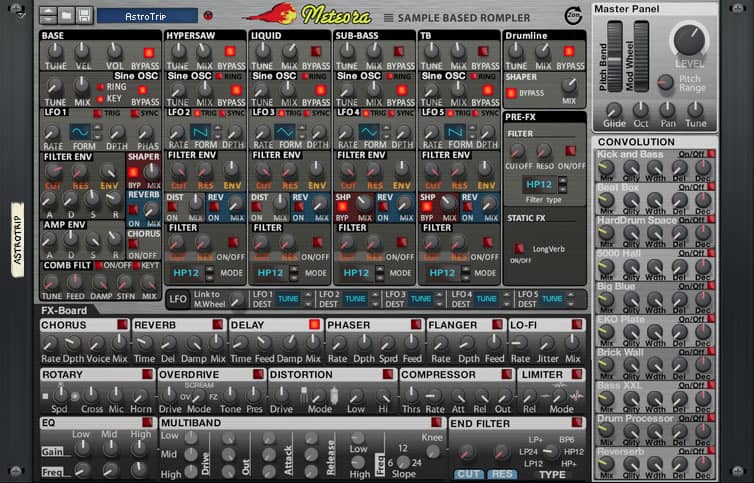Click the Distortion transistor mode icon

pos(304,395)
